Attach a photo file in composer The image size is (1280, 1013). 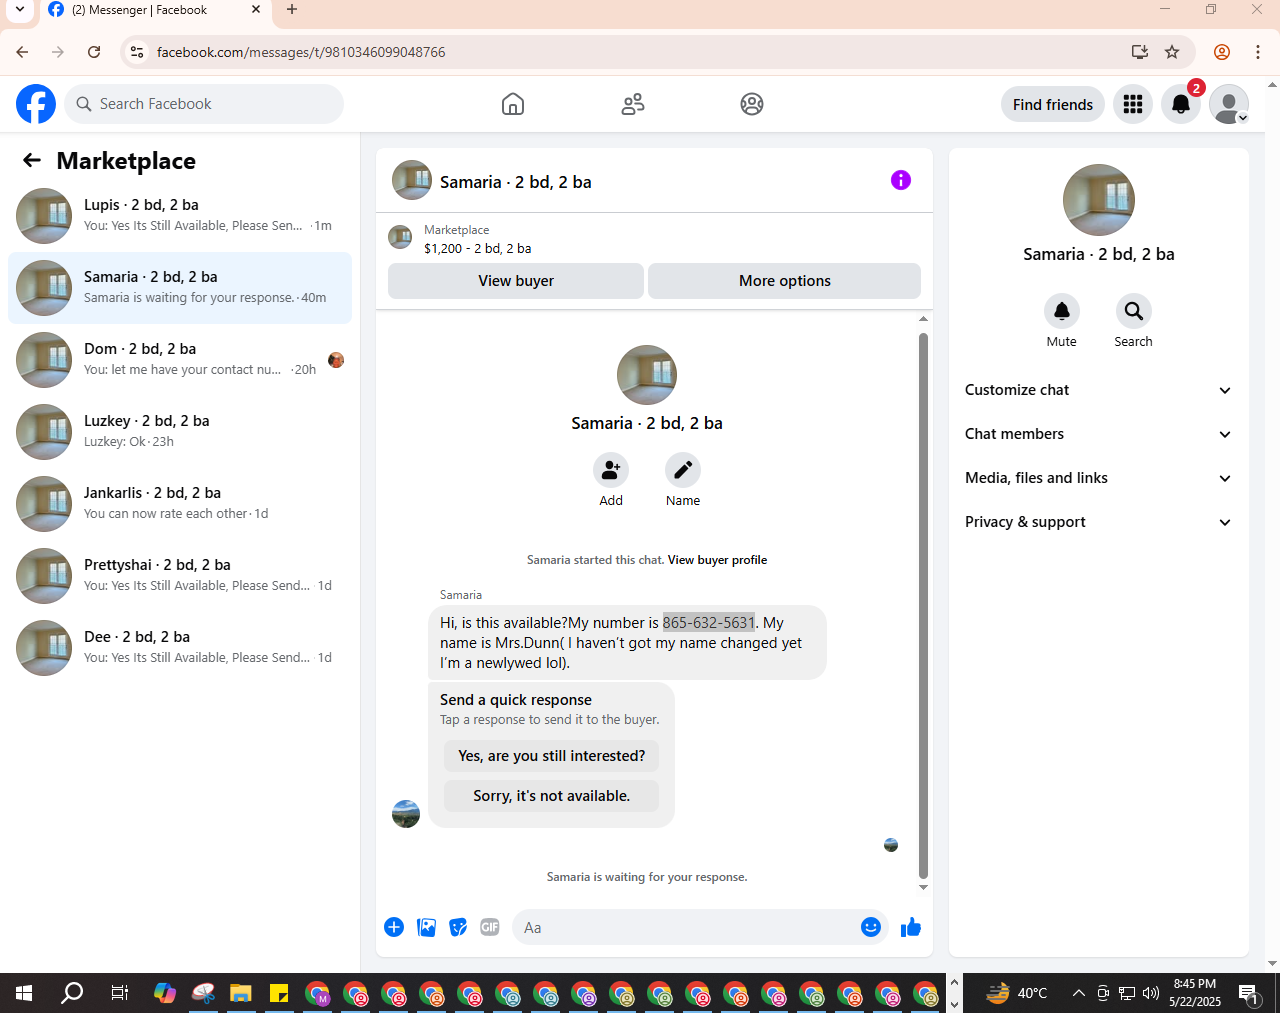pyautogui.click(x=426, y=927)
